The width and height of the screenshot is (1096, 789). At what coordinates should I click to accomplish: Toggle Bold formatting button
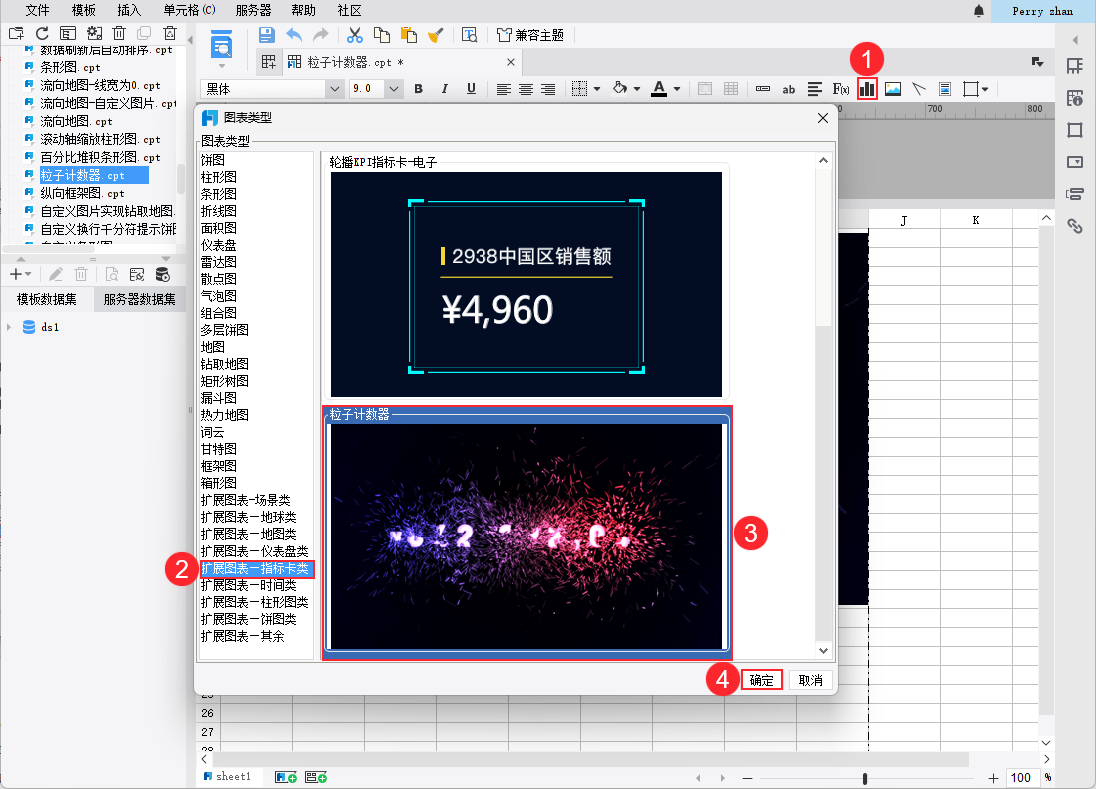(x=419, y=89)
